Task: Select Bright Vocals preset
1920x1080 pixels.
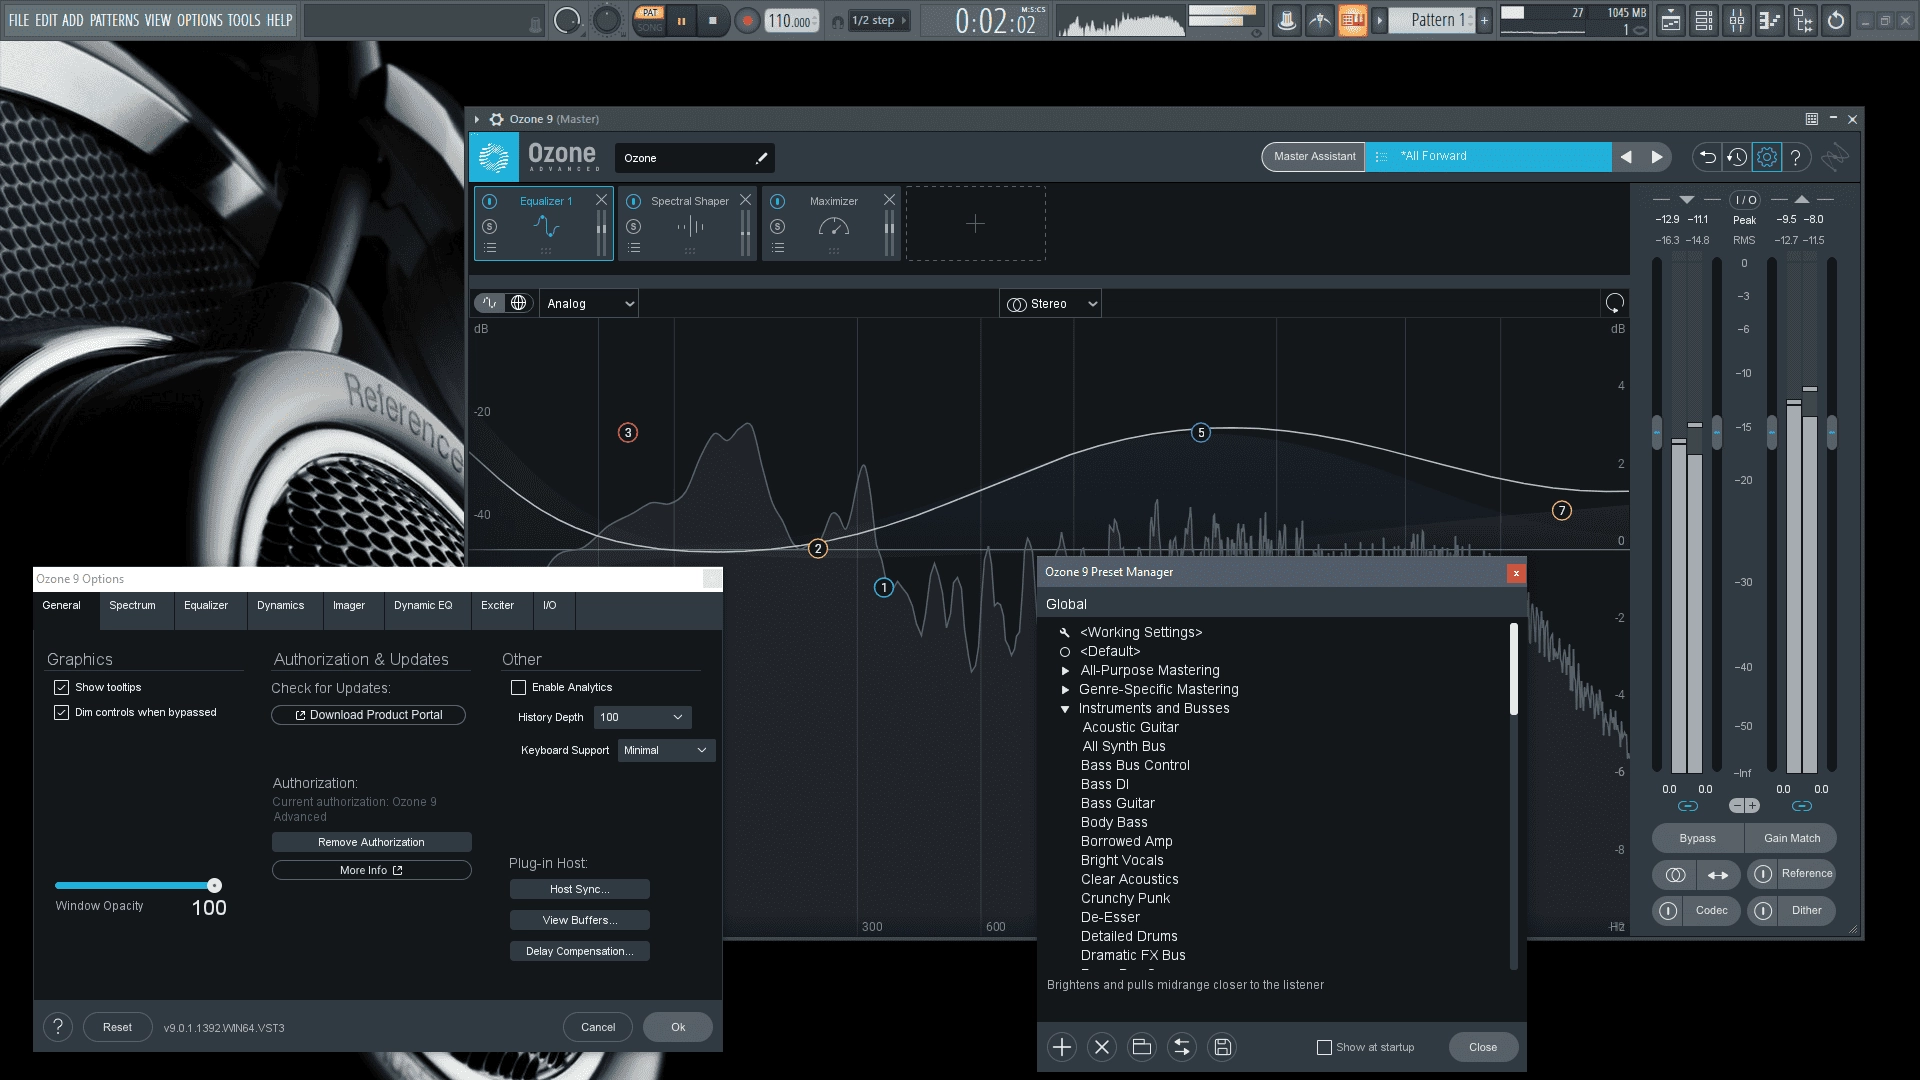Action: [1122, 861]
